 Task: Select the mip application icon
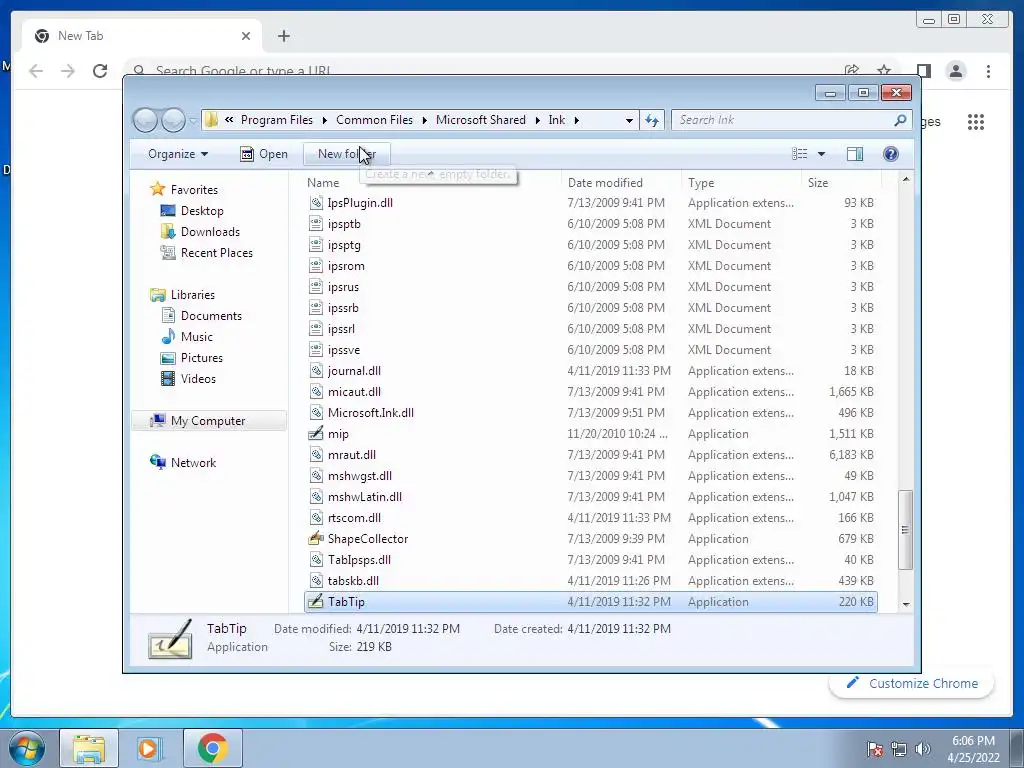[x=316, y=434]
